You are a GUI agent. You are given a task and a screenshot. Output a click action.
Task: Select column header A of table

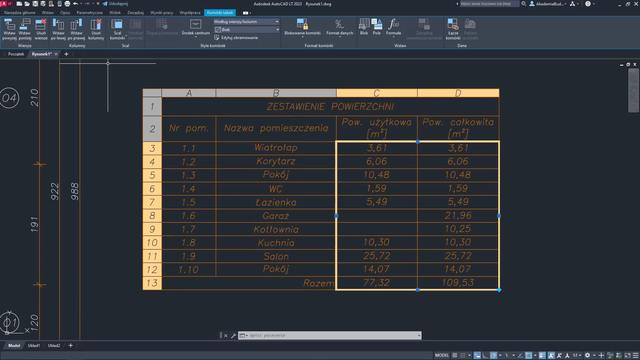pyautogui.click(x=189, y=93)
